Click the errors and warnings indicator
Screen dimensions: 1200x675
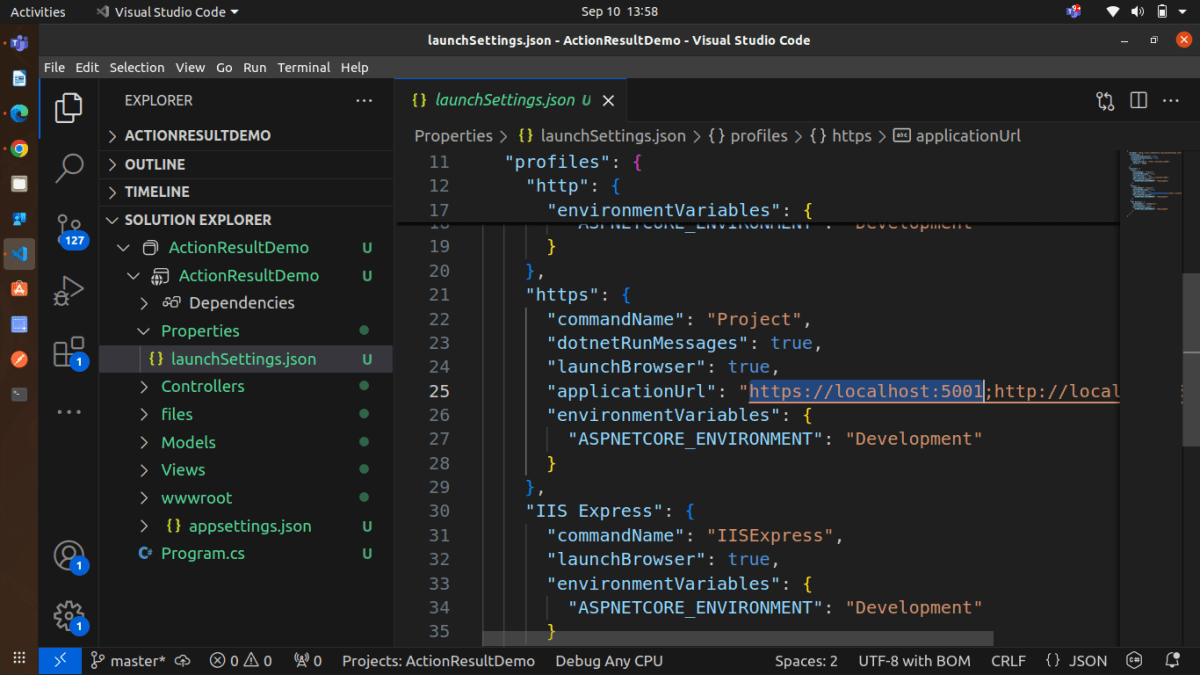(240, 661)
